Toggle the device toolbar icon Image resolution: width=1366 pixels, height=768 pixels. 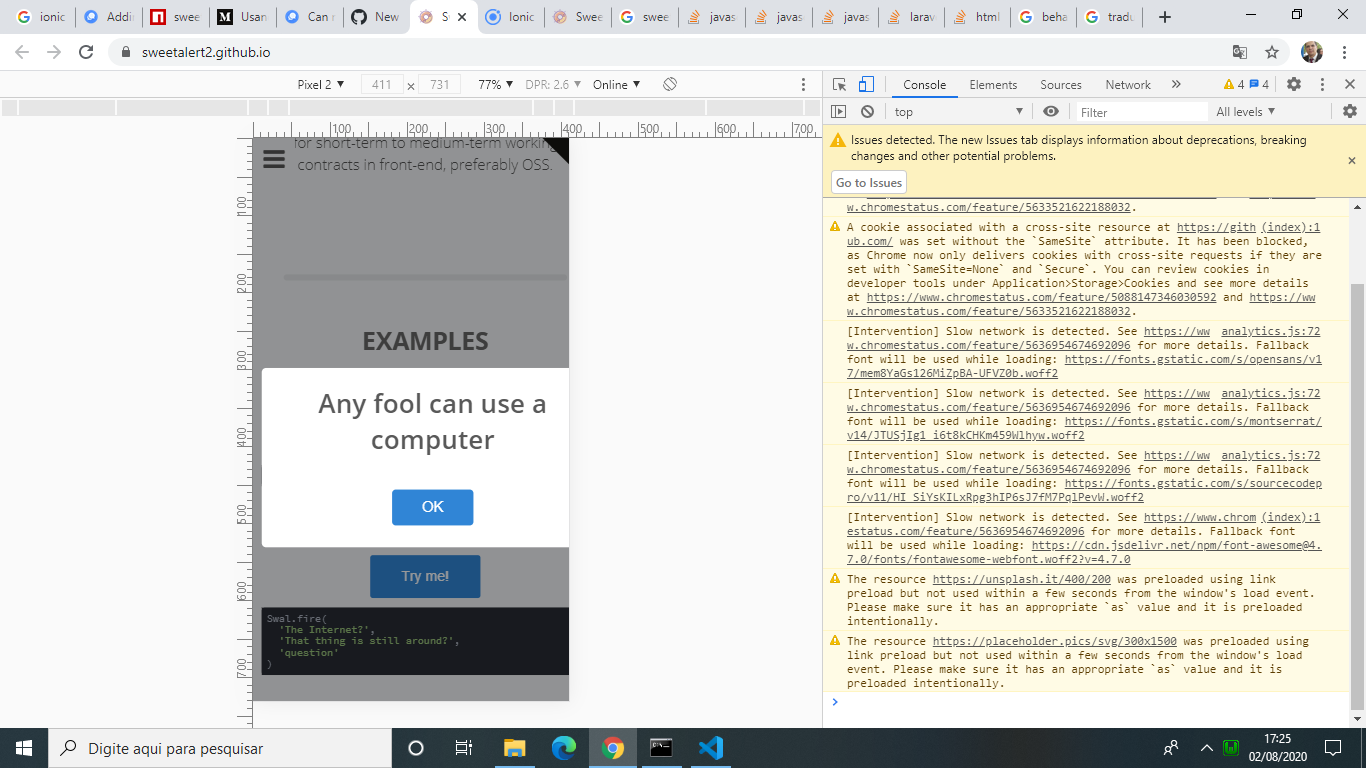click(x=867, y=85)
